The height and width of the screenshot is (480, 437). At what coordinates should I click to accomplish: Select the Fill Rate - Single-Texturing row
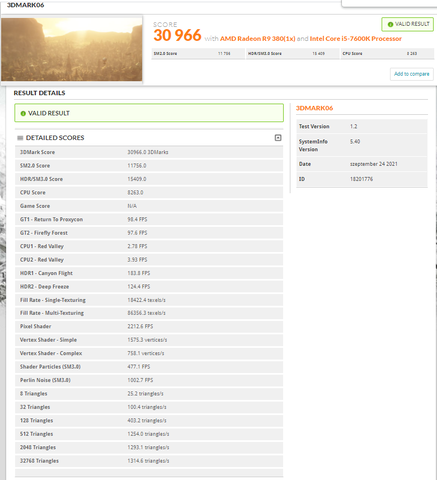tap(149, 300)
